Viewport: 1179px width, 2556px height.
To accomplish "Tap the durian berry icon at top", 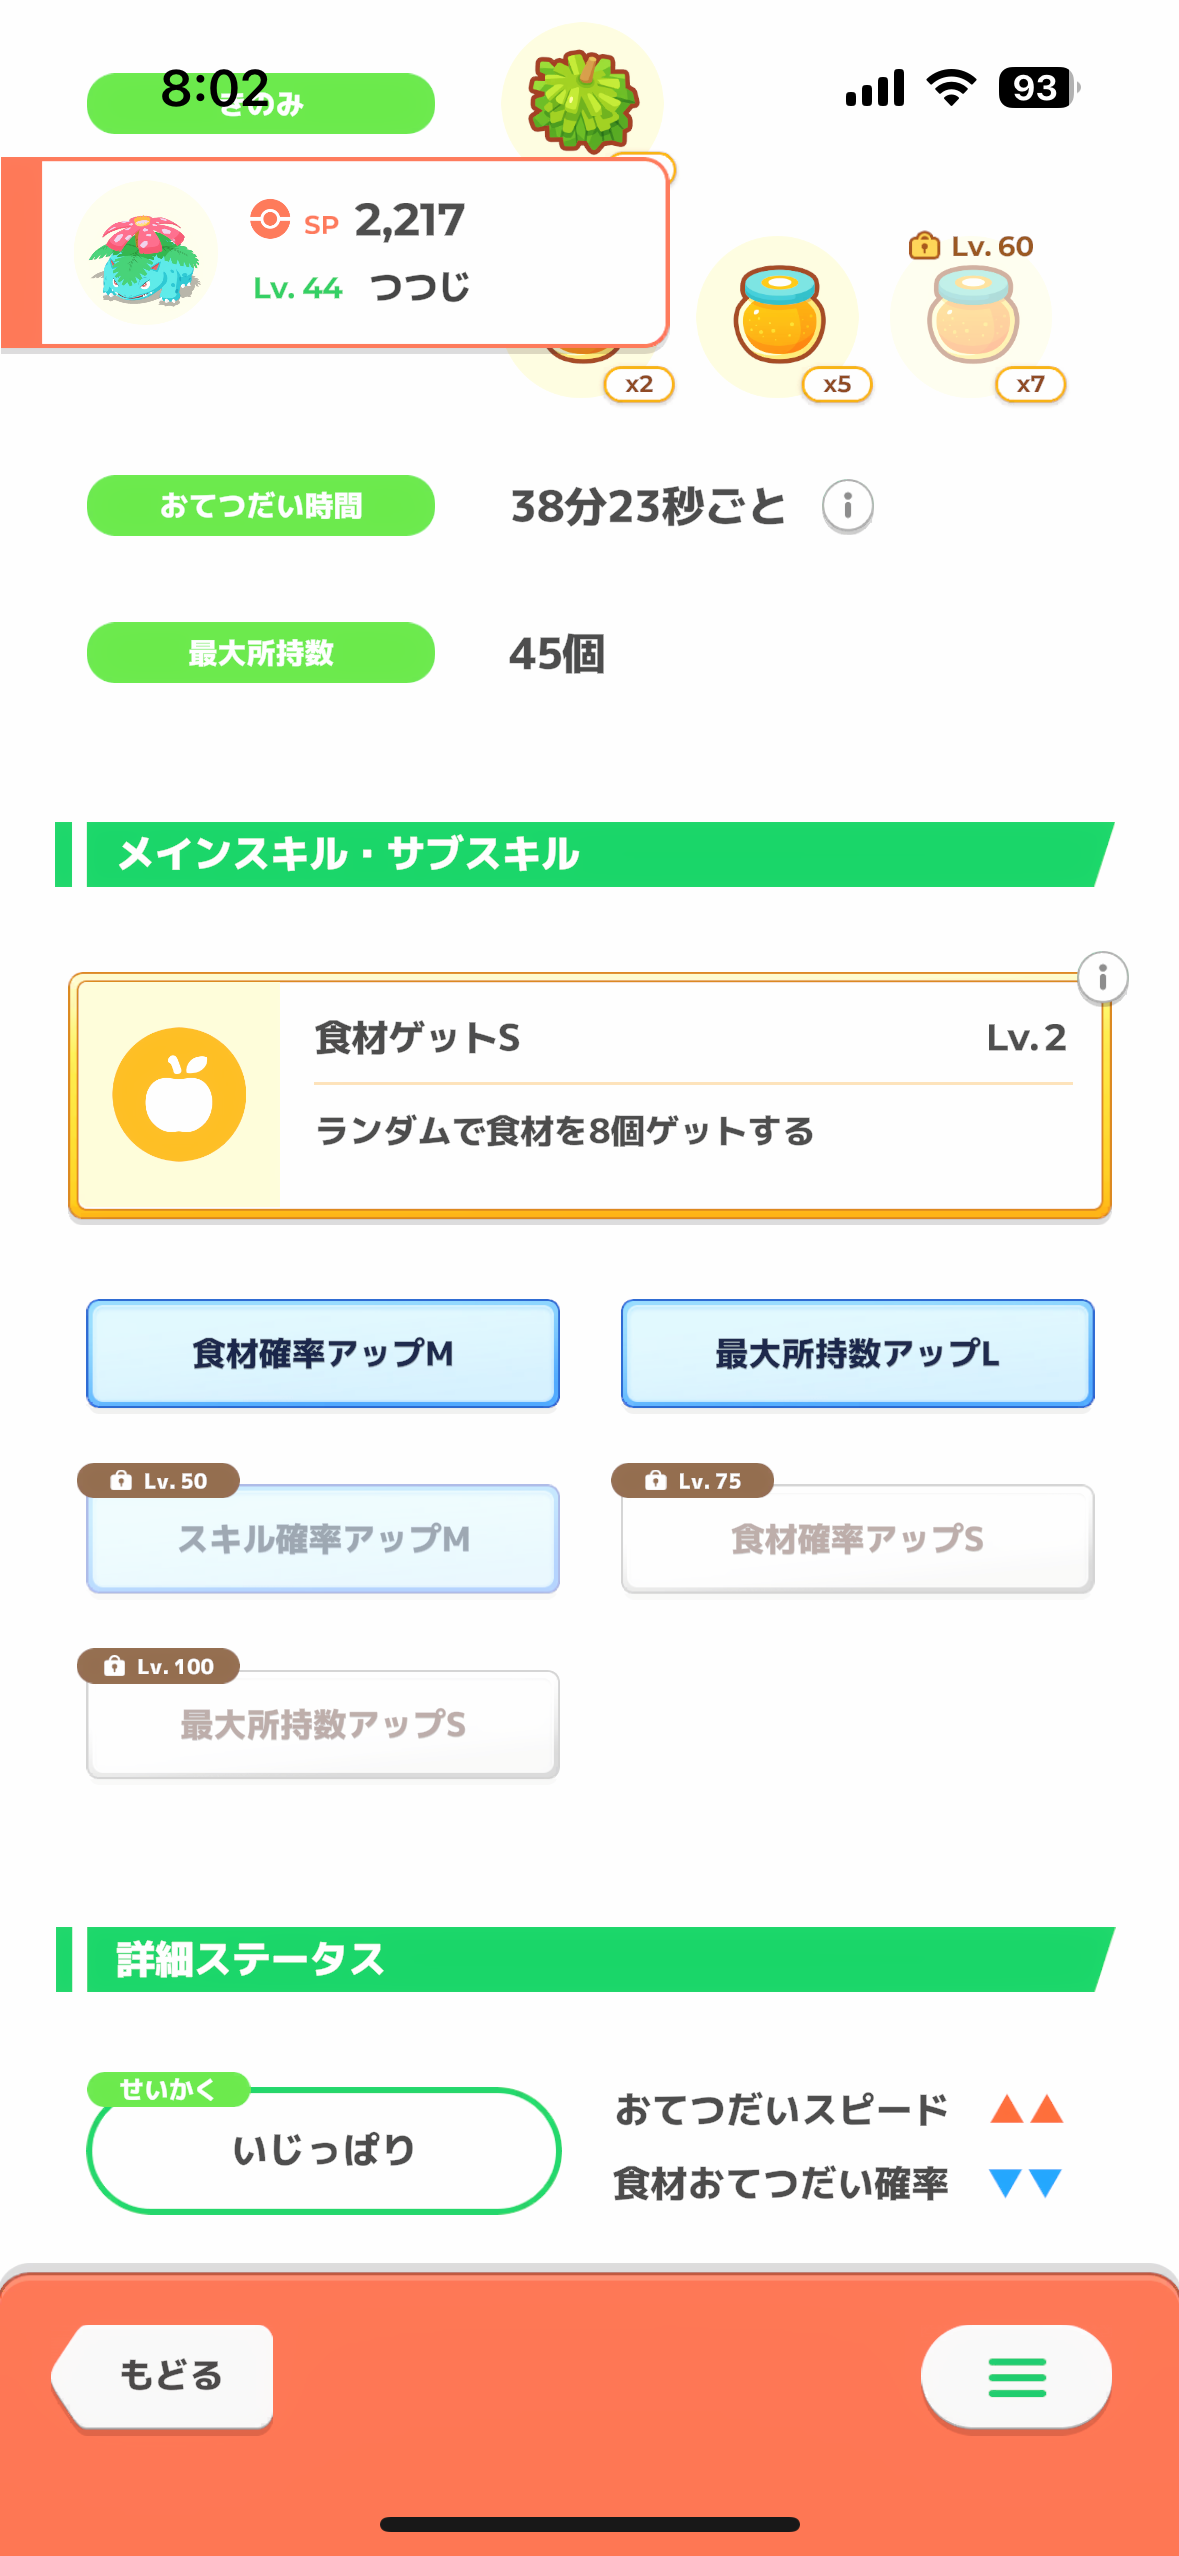I will coord(583,100).
